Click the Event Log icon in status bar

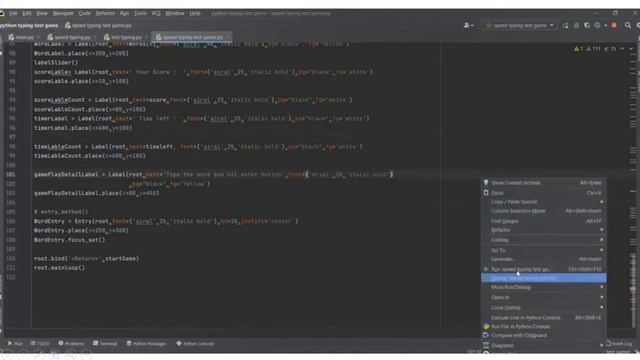(x=609, y=344)
